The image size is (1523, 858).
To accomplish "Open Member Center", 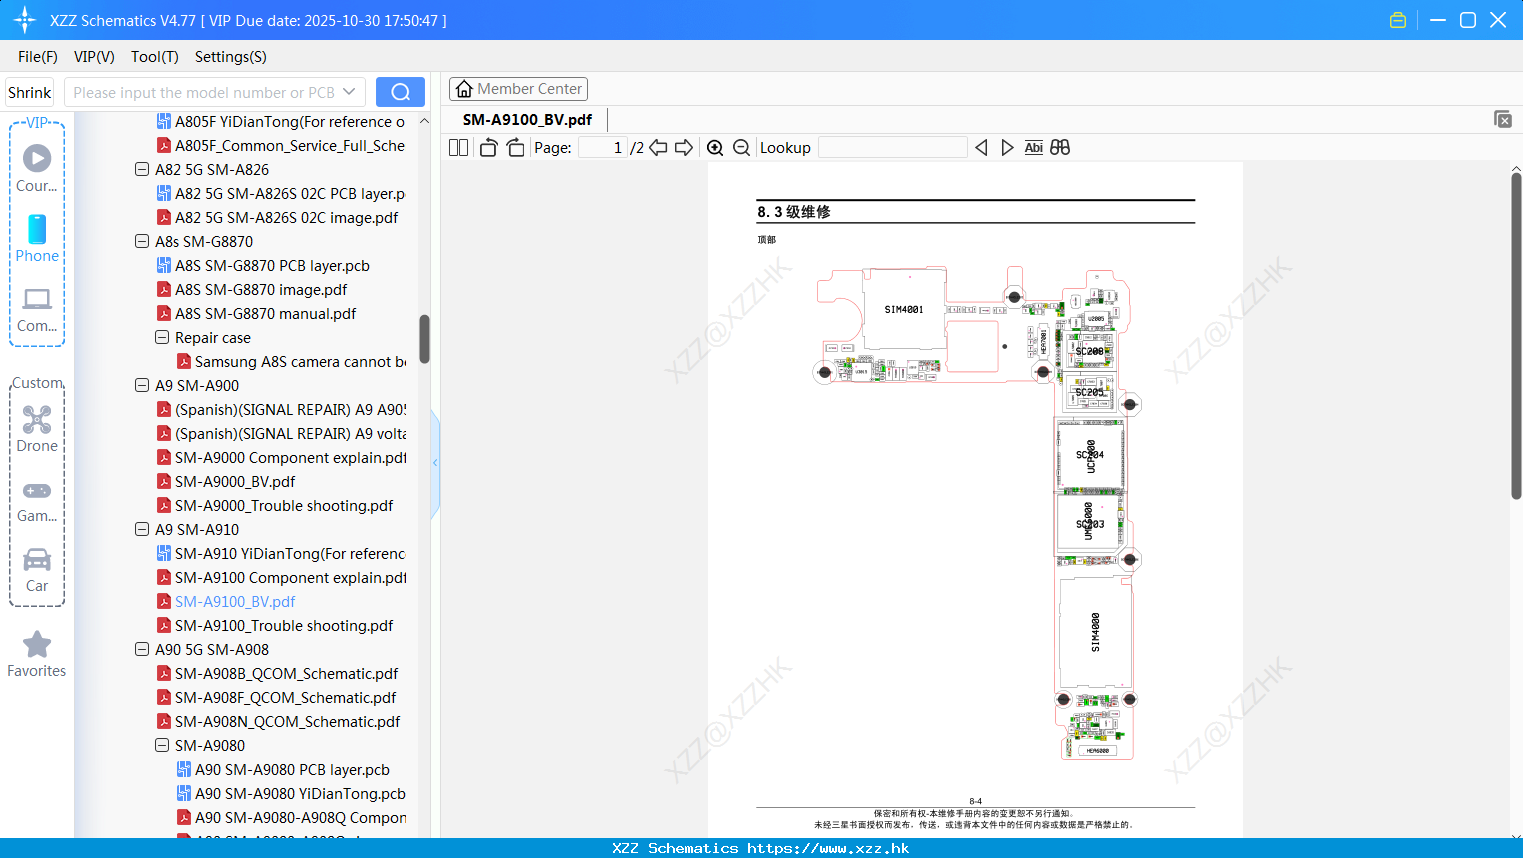I will pos(518,89).
